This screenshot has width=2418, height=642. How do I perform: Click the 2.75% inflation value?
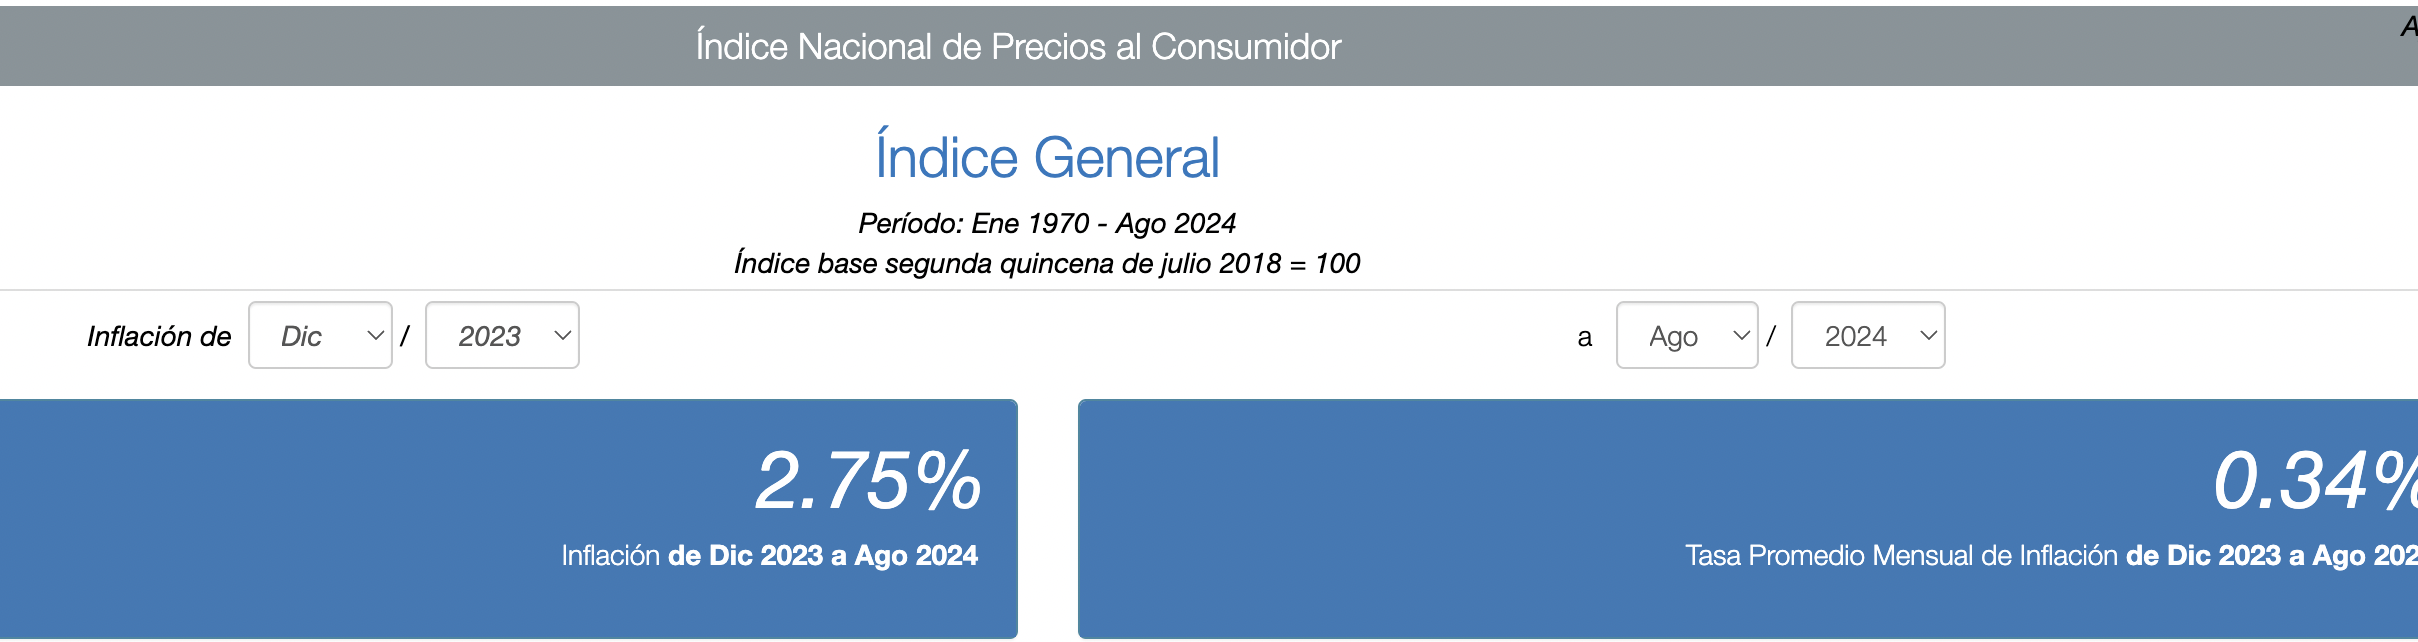(868, 480)
